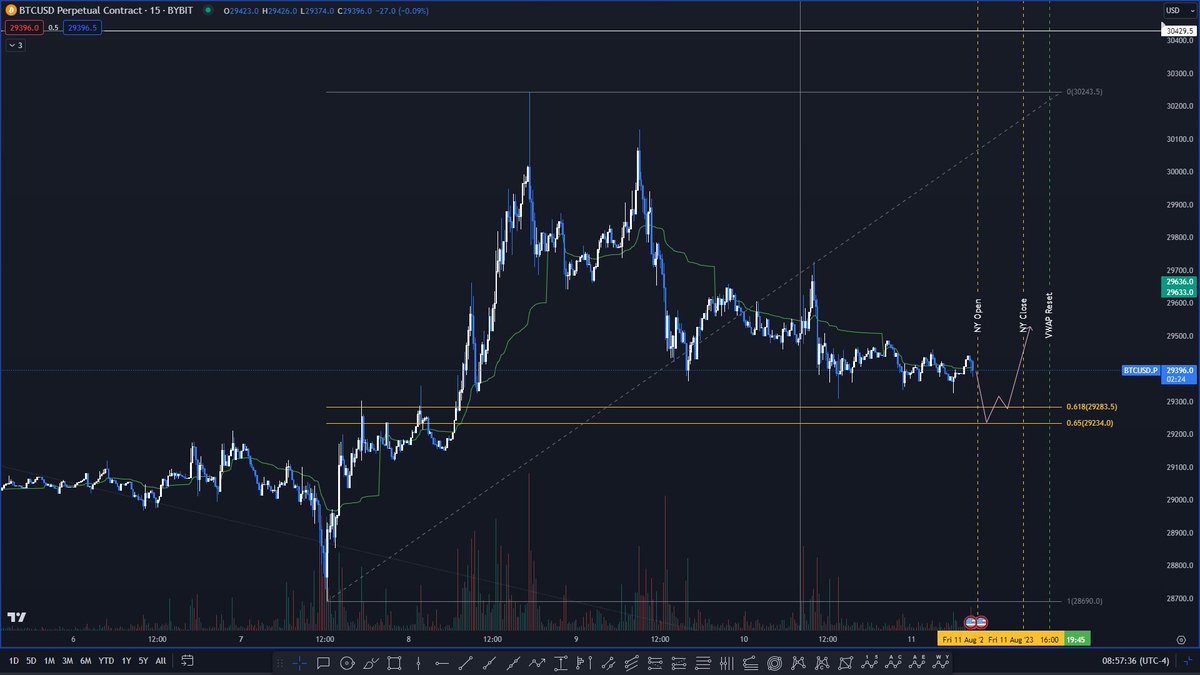Switch chart range to 5D

click(31, 661)
